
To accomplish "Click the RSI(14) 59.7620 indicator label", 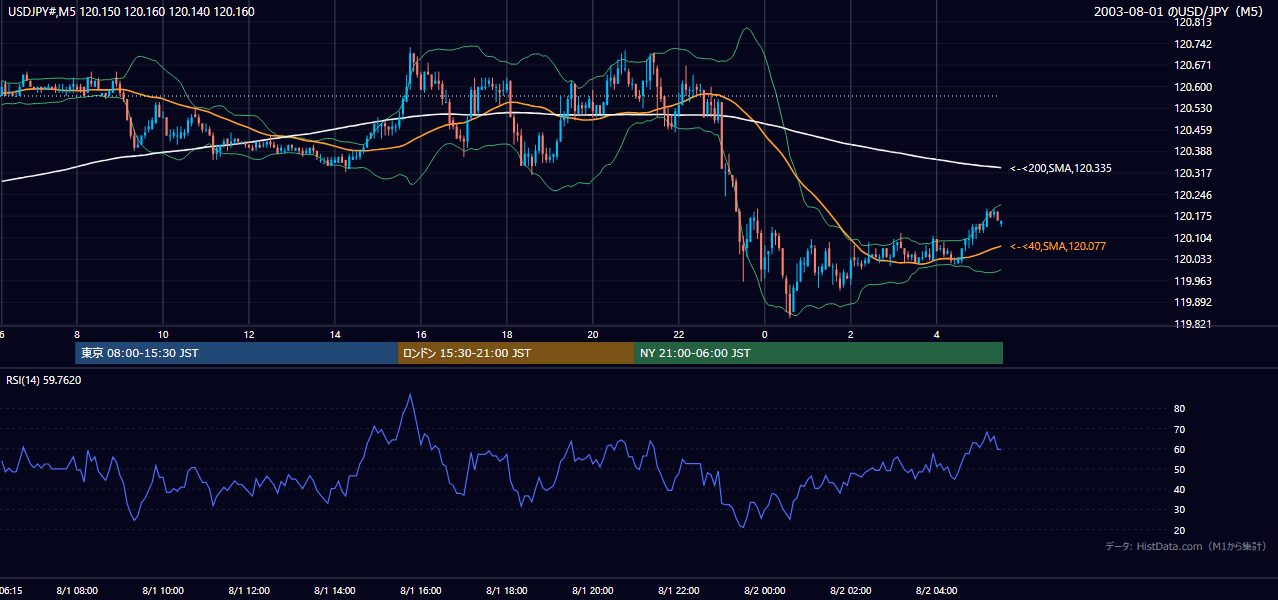I will (x=44, y=380).
